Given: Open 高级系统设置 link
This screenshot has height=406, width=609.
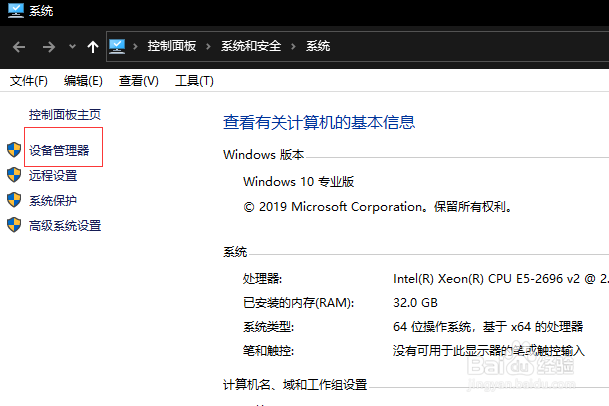Looking at the screenshot, I should point(65,225).
